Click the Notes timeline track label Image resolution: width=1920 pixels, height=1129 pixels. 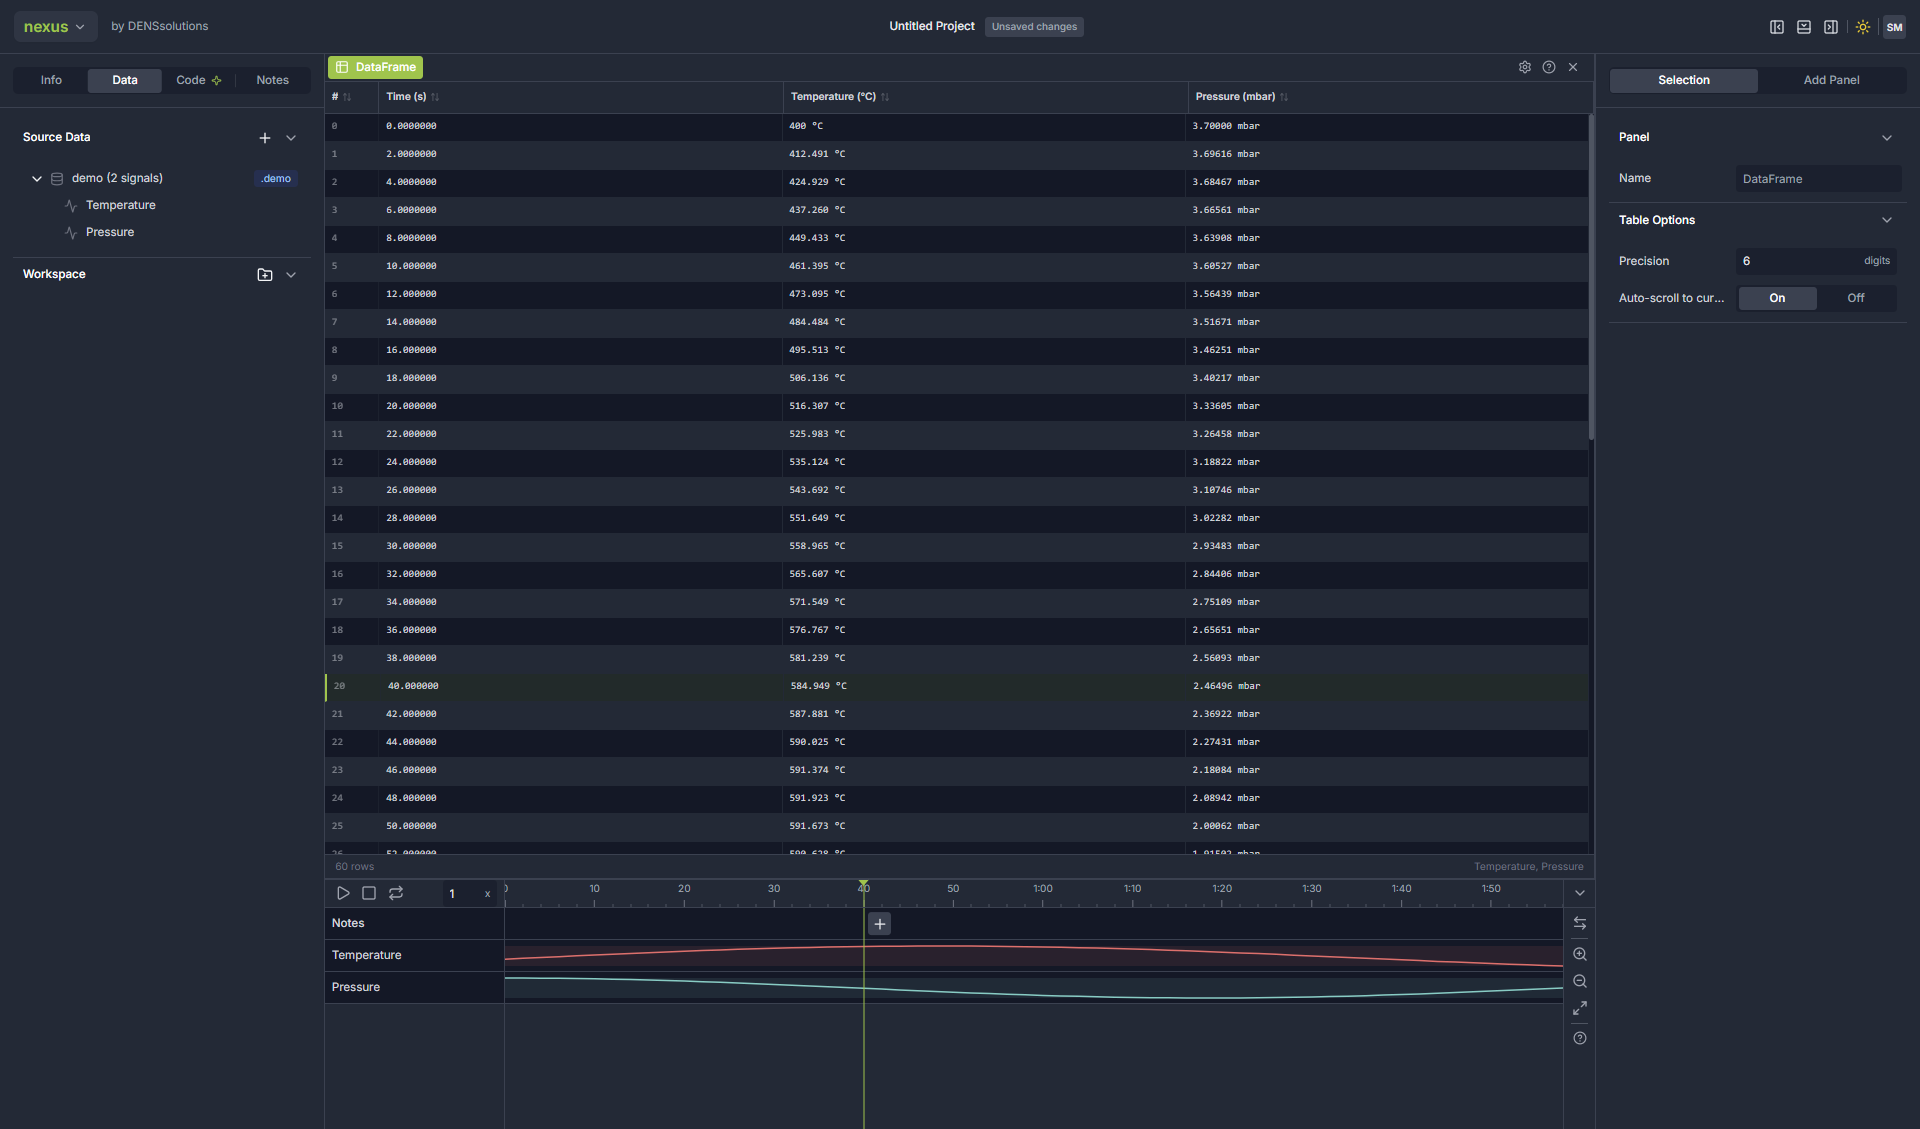pyautogui.click(x=348, y=923)
